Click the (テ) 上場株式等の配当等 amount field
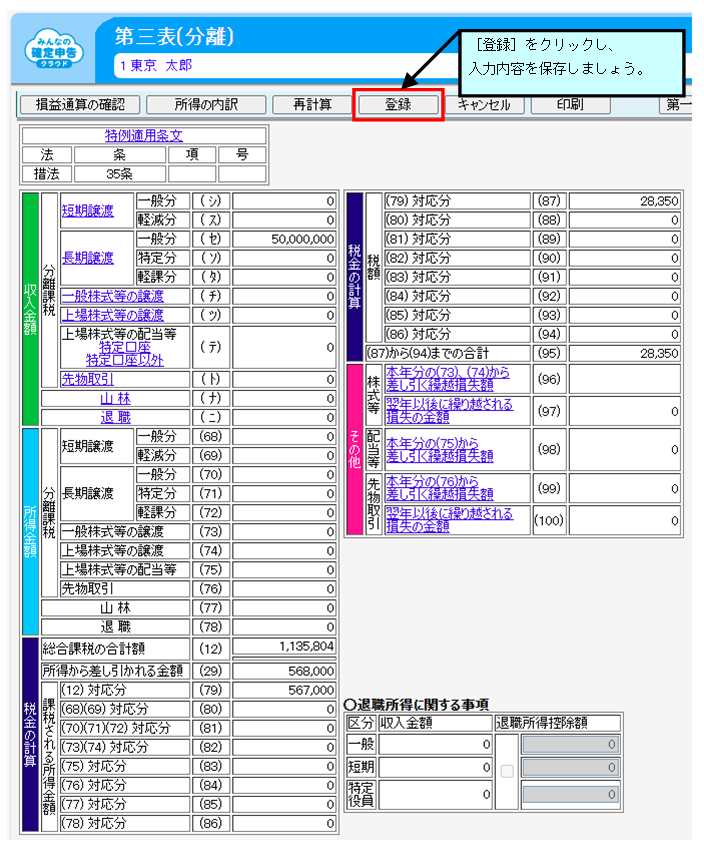This screenshot has height=851, width=704. 284,347
